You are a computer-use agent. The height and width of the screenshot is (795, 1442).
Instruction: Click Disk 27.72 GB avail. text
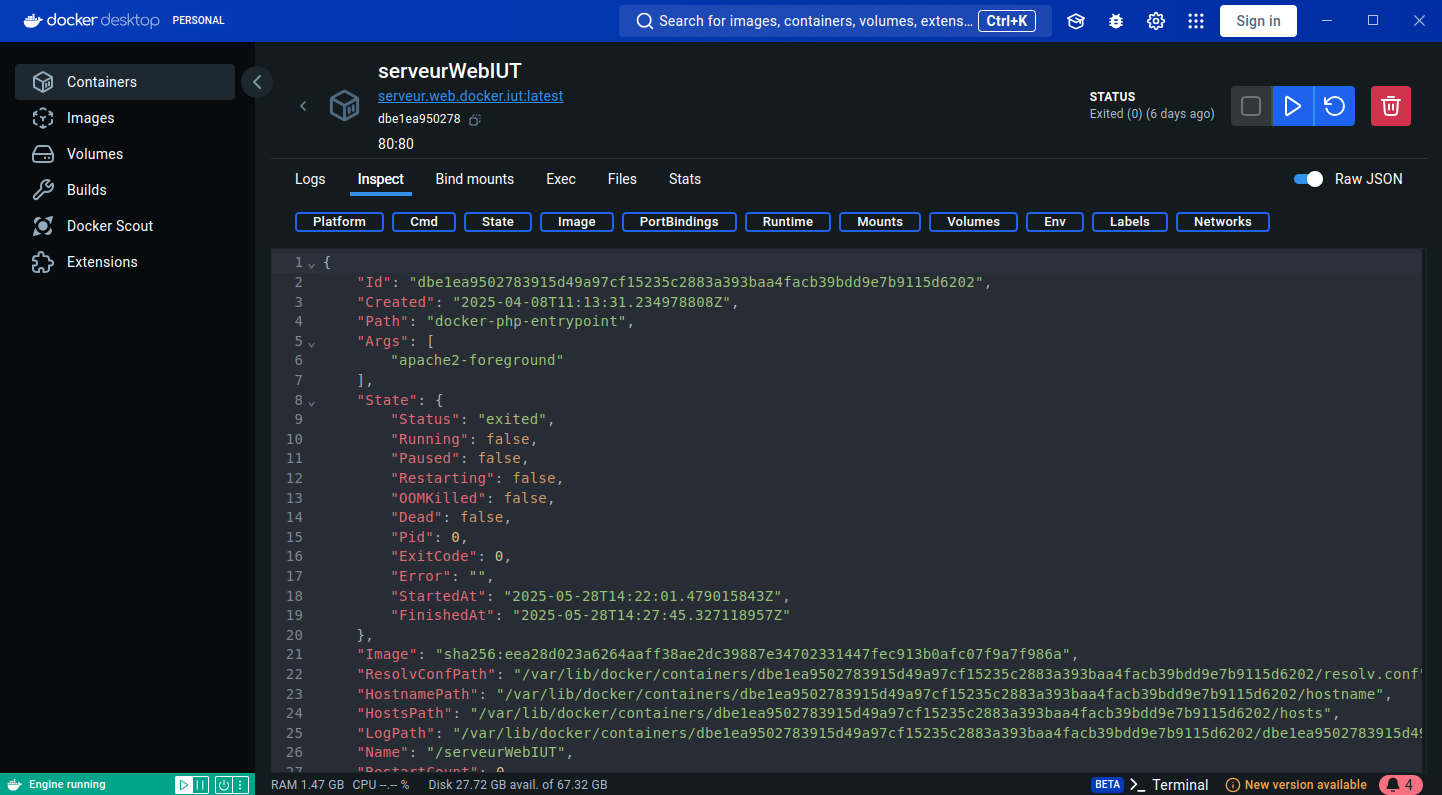click(517, 785)
